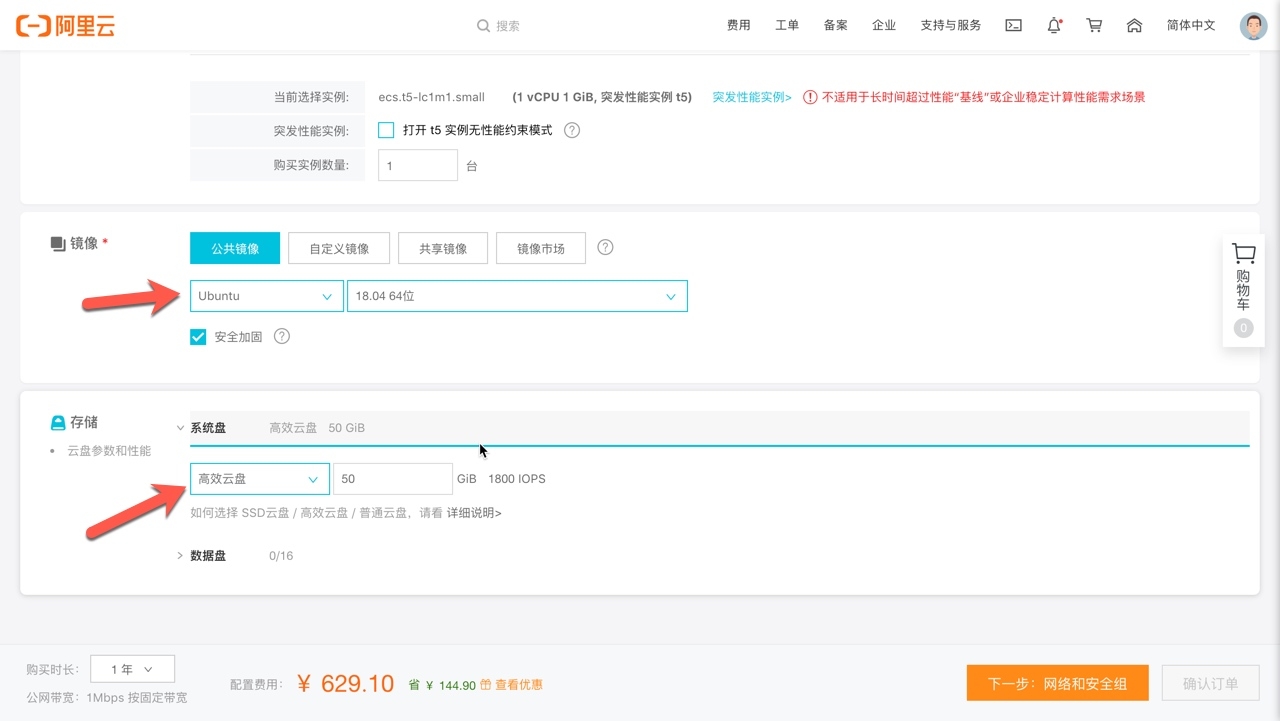This screenshot has height=721, width=1280.
Task: Open the Ubuntu operating system dropdown
Action: pyautogui.click(x=266, y=296)
